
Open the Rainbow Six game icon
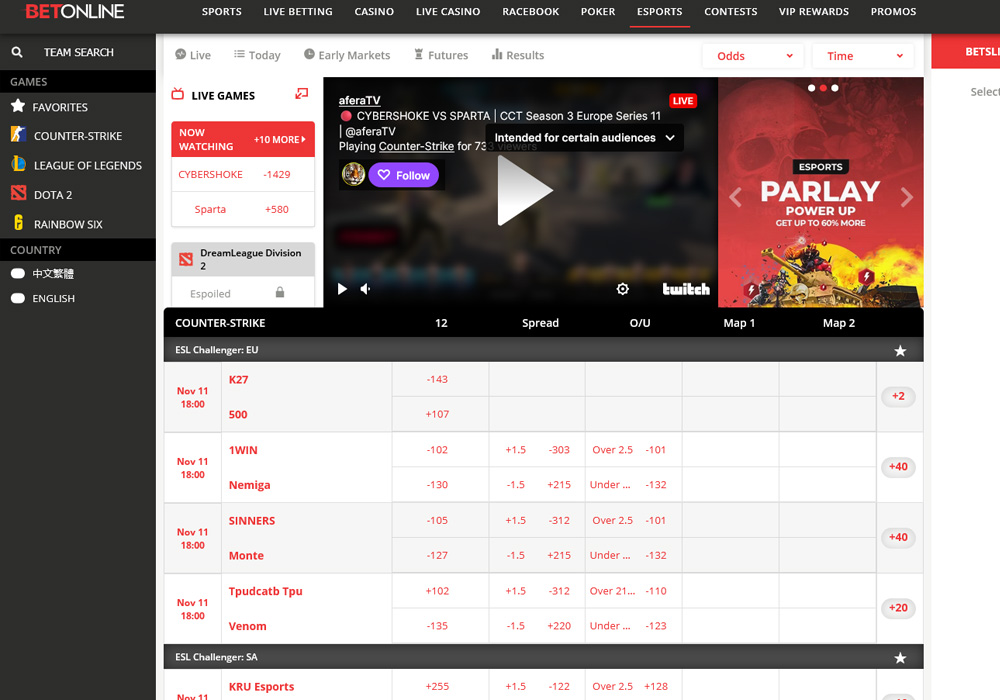pos(16,223)
